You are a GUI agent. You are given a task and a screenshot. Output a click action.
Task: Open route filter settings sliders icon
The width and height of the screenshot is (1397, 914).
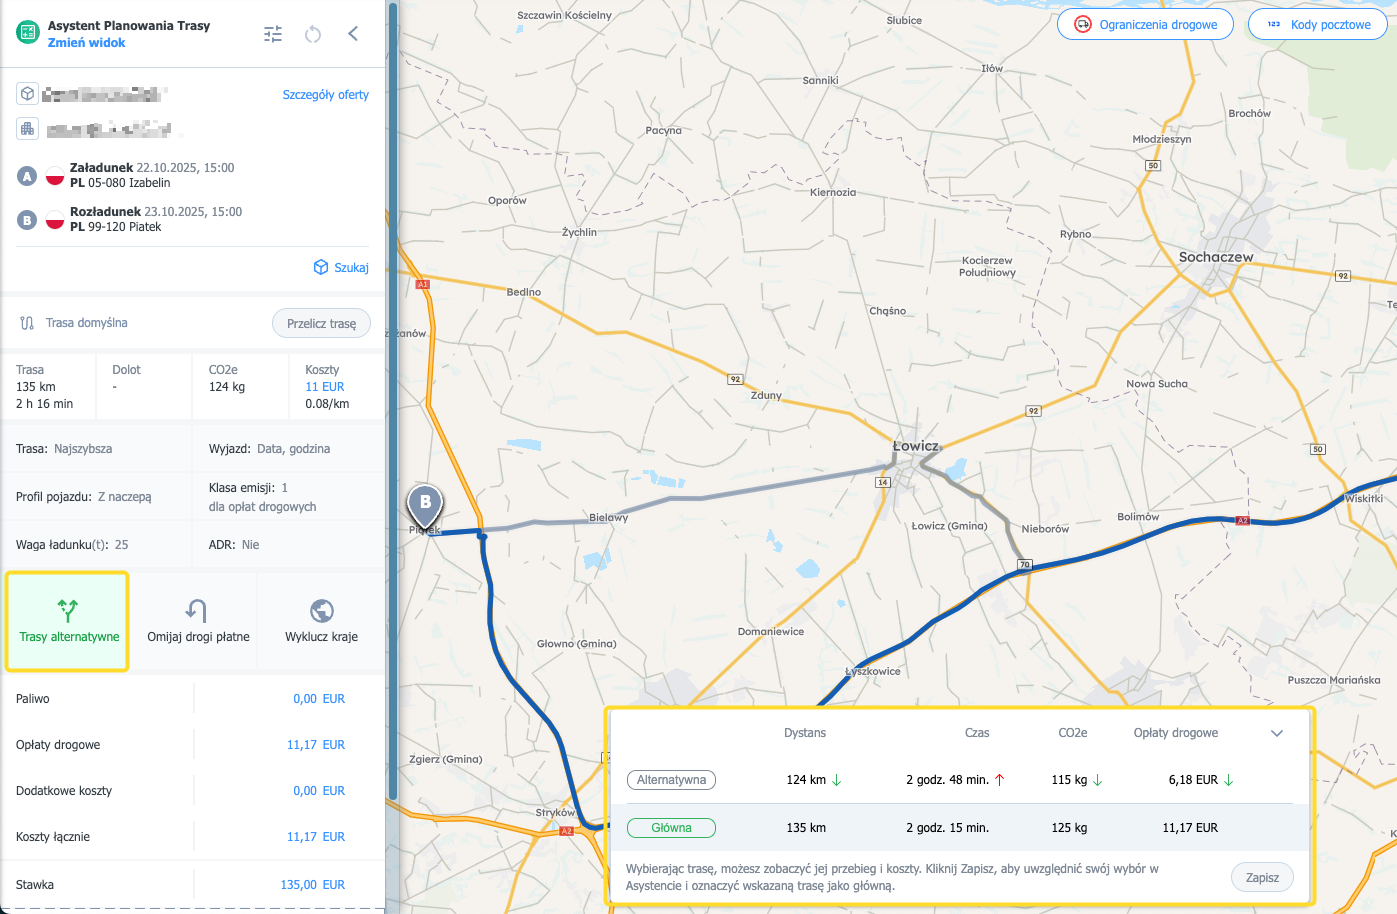pyautogui.click(x=273, y=34)
